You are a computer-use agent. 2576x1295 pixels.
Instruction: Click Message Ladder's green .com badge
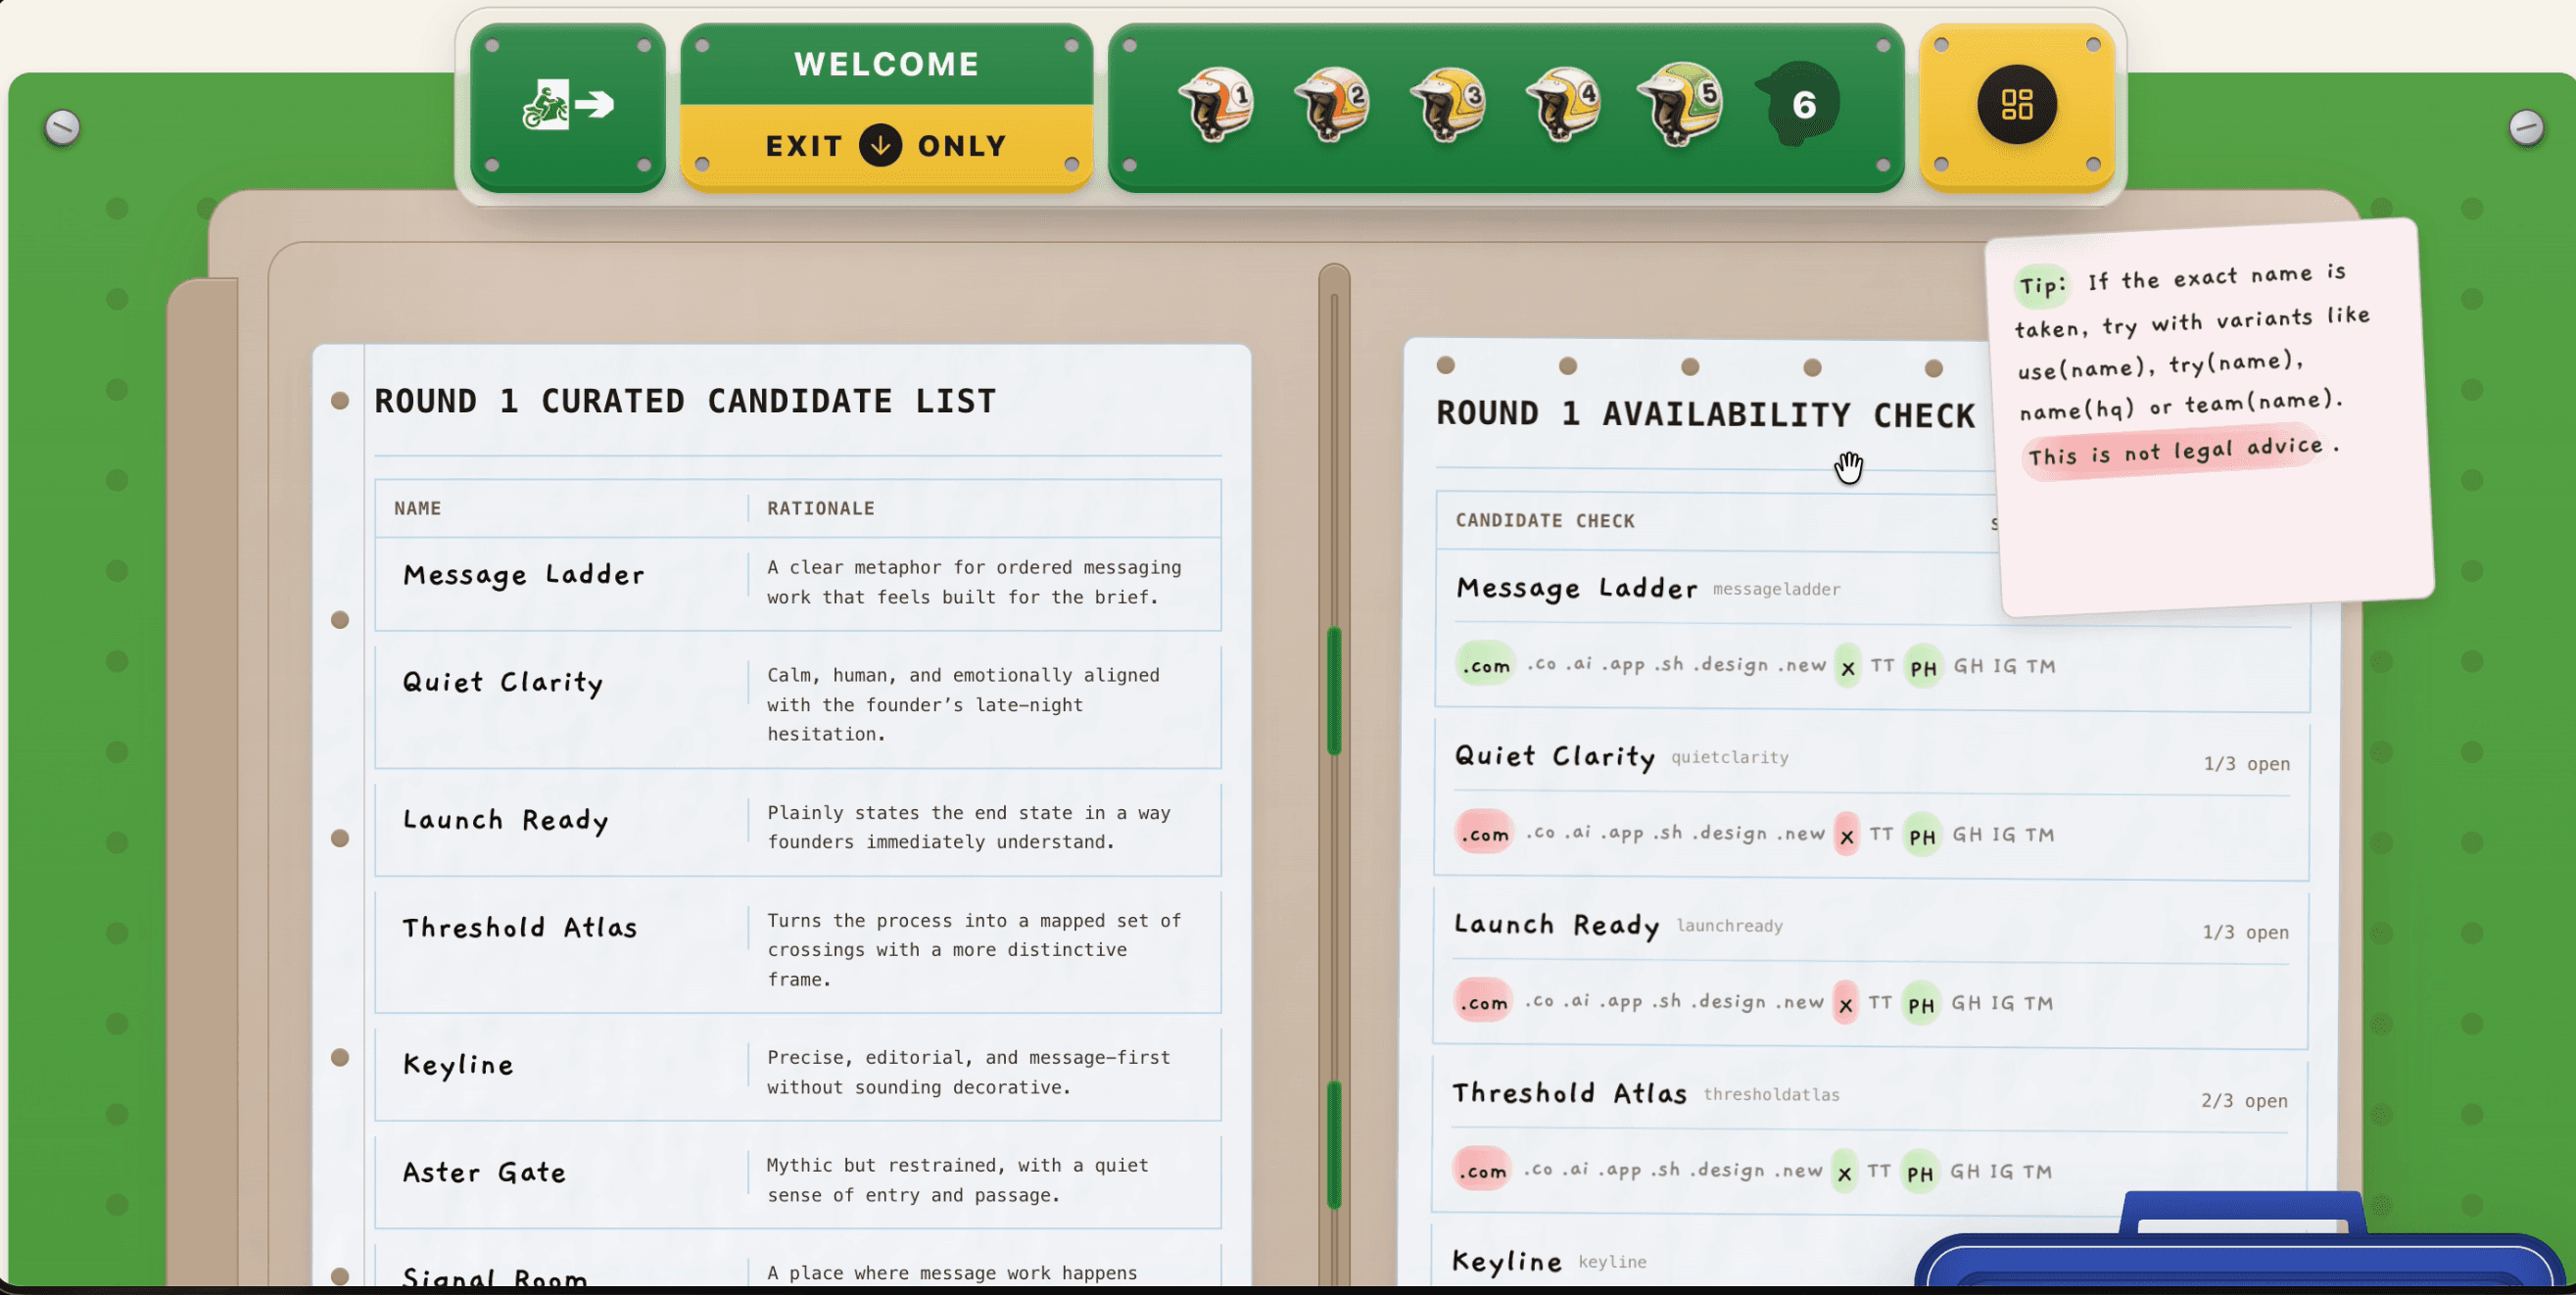pos(1486,666)
